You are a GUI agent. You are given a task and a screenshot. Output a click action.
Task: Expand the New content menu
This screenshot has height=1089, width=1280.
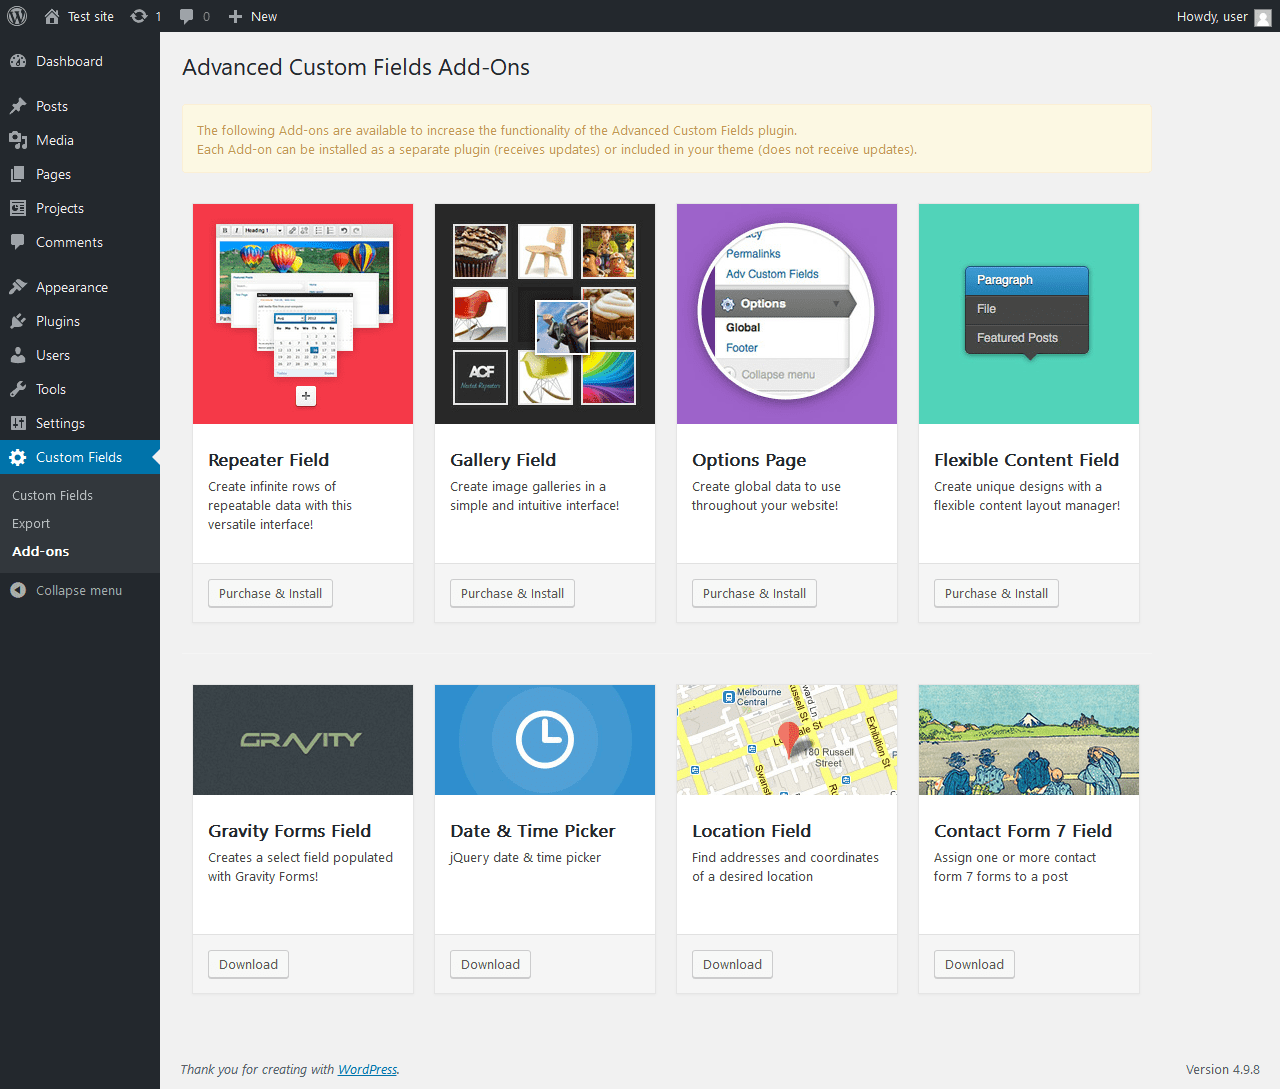(x=253, y=16)
